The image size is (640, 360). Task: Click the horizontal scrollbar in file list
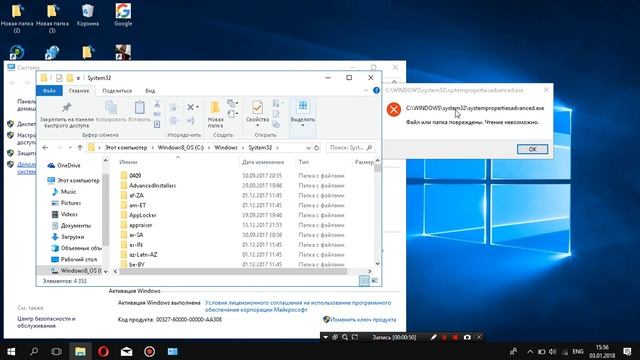(233, 271)
